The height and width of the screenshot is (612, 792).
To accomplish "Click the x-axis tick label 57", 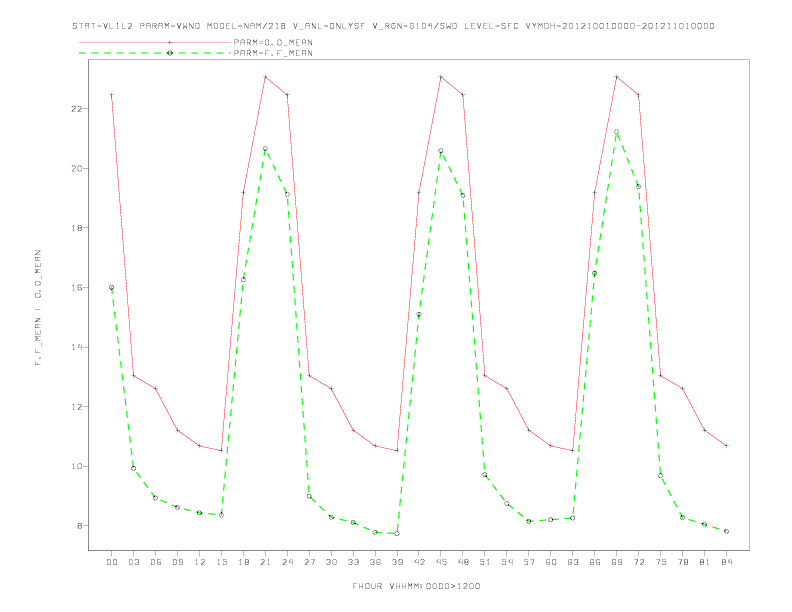I will [x=529, y=562].
